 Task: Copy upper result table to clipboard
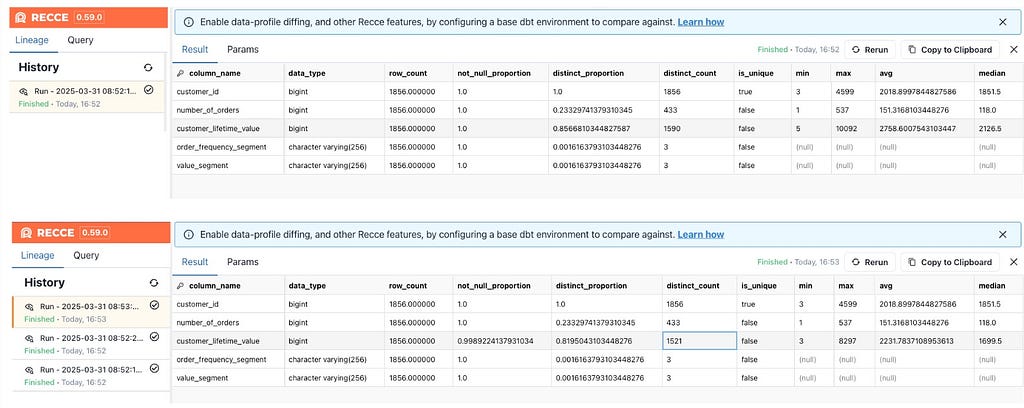950,50
